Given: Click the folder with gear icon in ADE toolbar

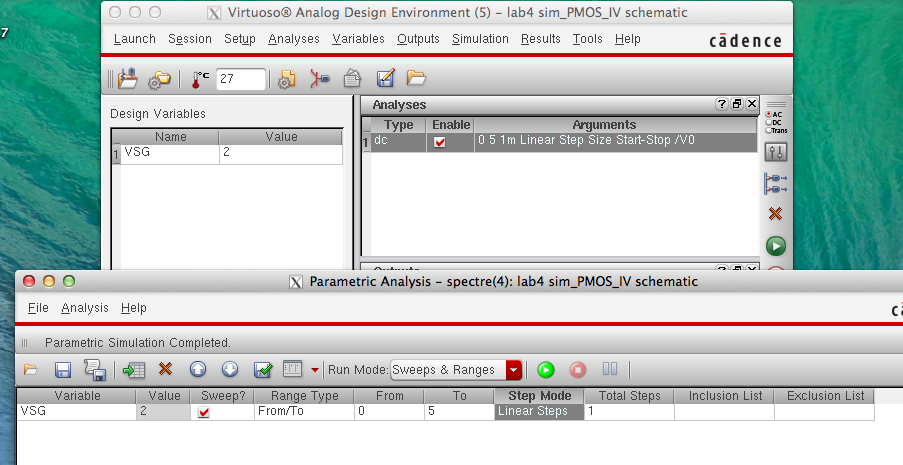Looking at the screenshot, I should point(159,80).
